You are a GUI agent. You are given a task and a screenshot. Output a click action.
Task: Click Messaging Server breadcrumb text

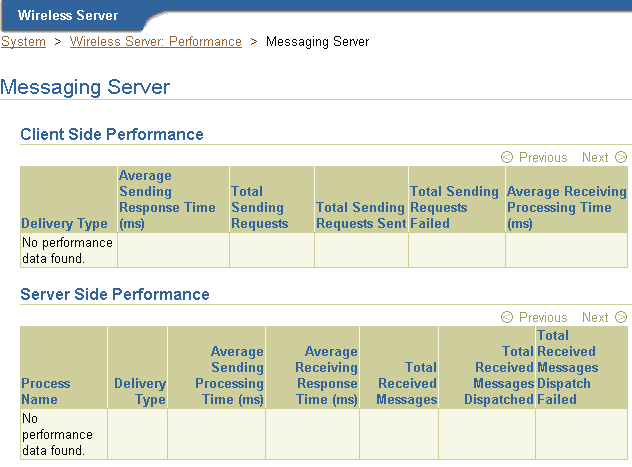point(317,42)
